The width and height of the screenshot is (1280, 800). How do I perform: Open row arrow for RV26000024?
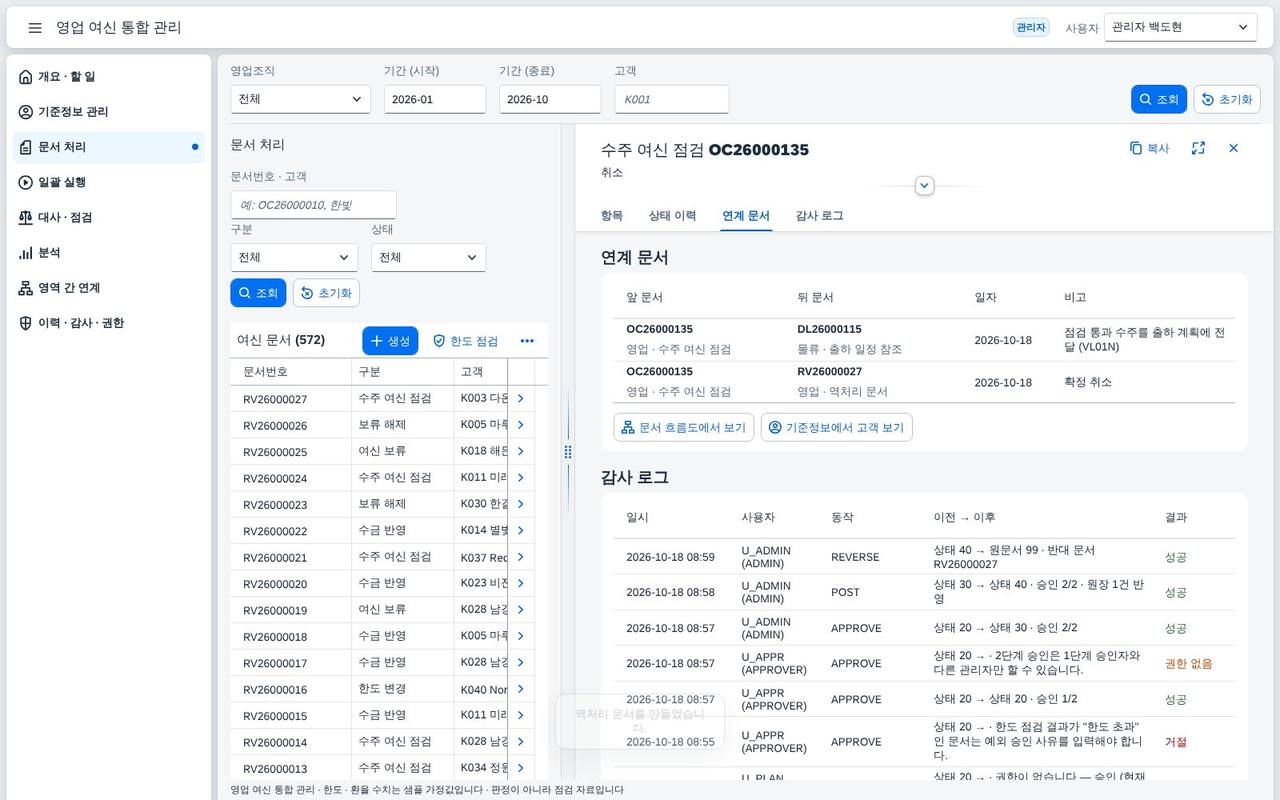[520, 478]
